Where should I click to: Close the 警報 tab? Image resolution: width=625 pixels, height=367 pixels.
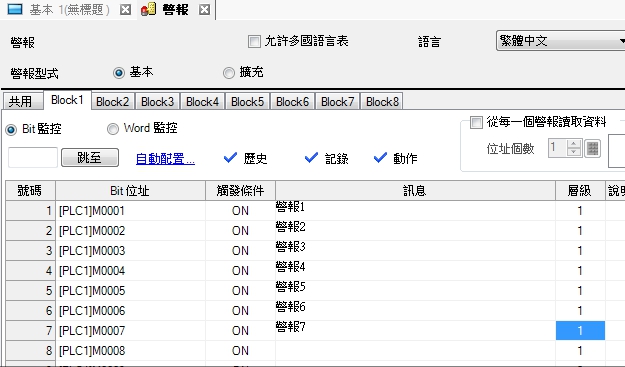pyautogui.click(x=204, y=10)
